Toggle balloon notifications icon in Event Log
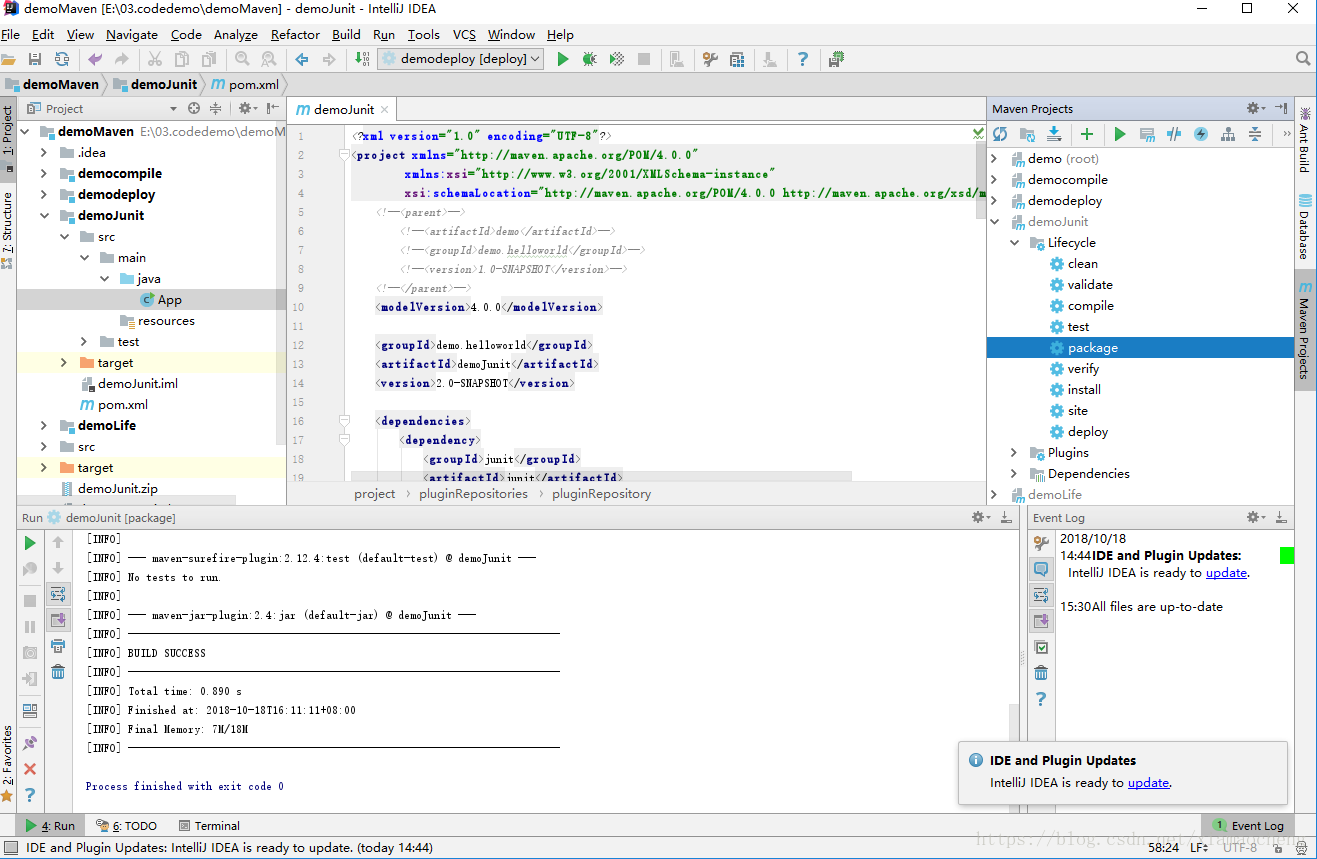This screenshot has height=859, width=1317. tap(1041, 569)
